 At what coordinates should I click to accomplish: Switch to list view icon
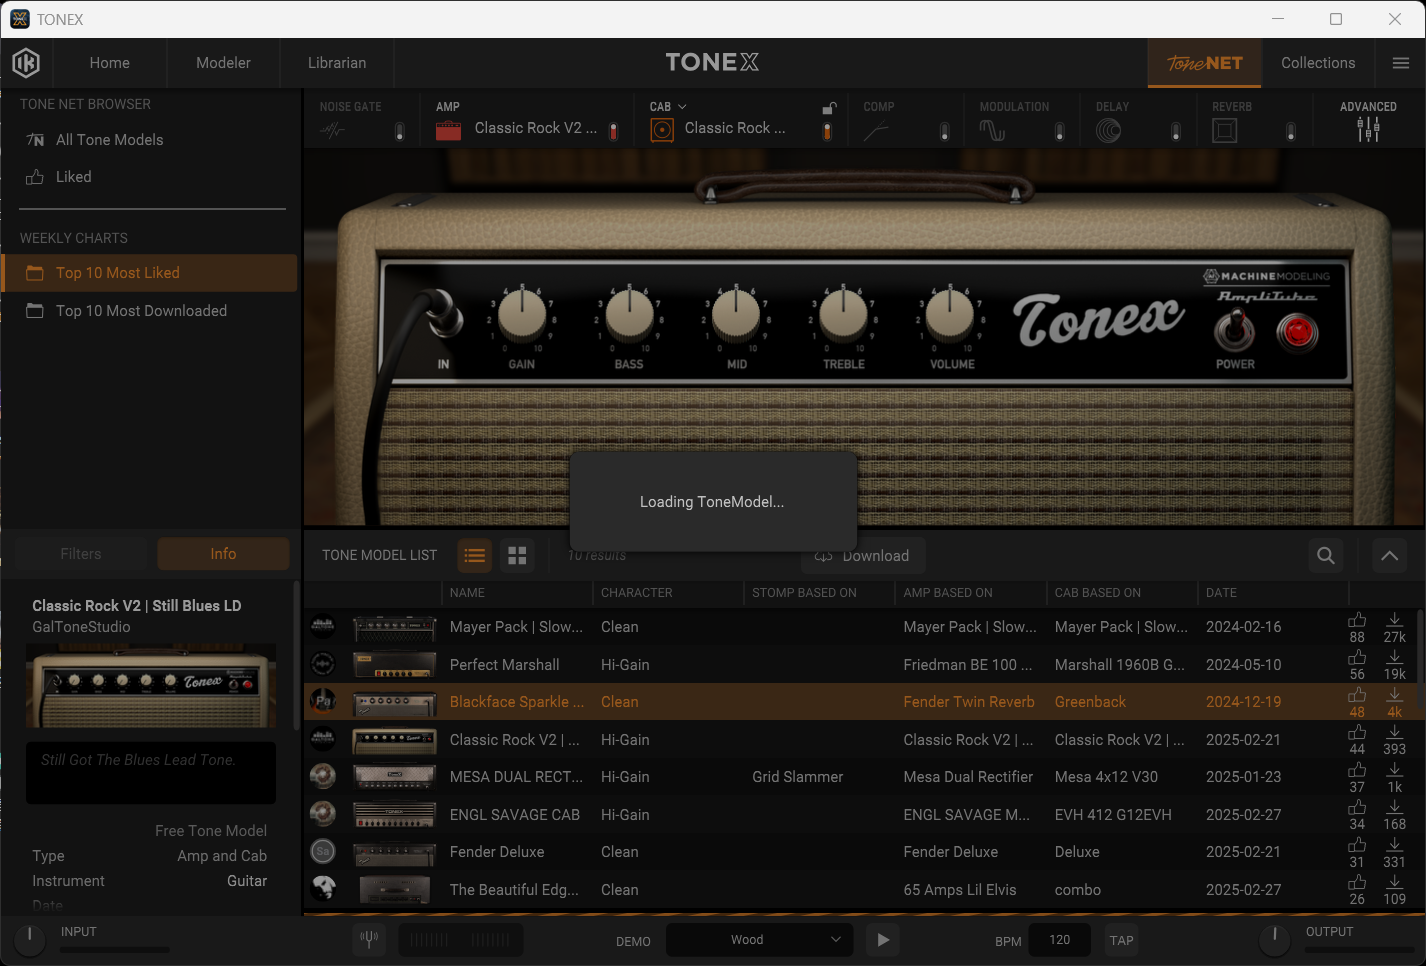pyautogui.click(x=475, y=555)
